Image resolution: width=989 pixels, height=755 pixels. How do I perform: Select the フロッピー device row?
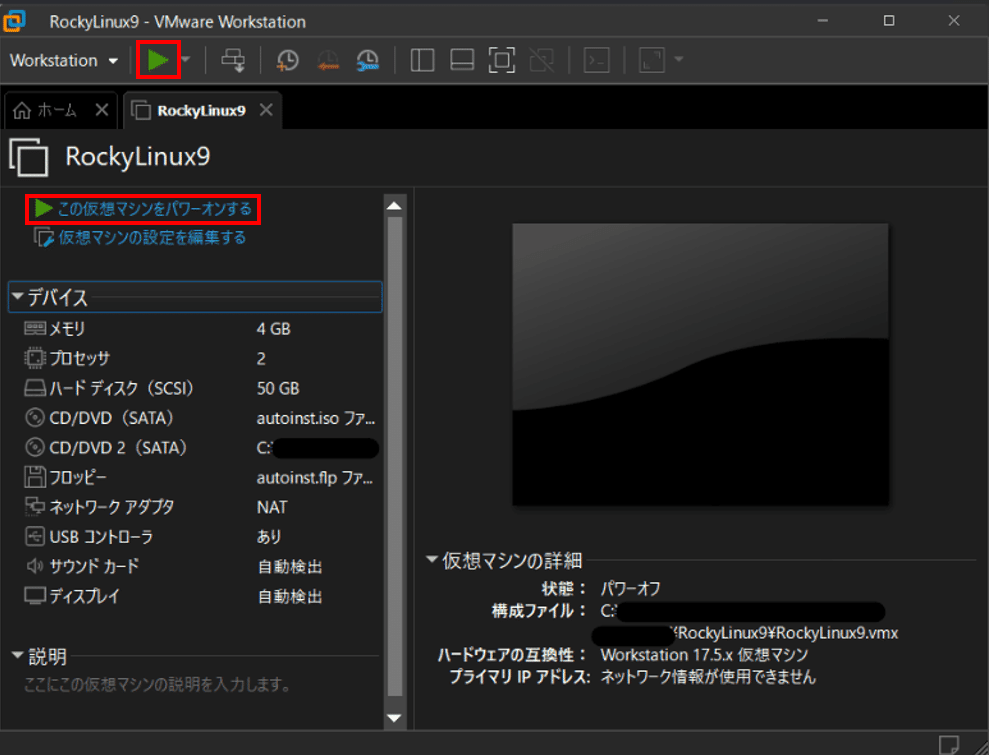coord(195,477)
